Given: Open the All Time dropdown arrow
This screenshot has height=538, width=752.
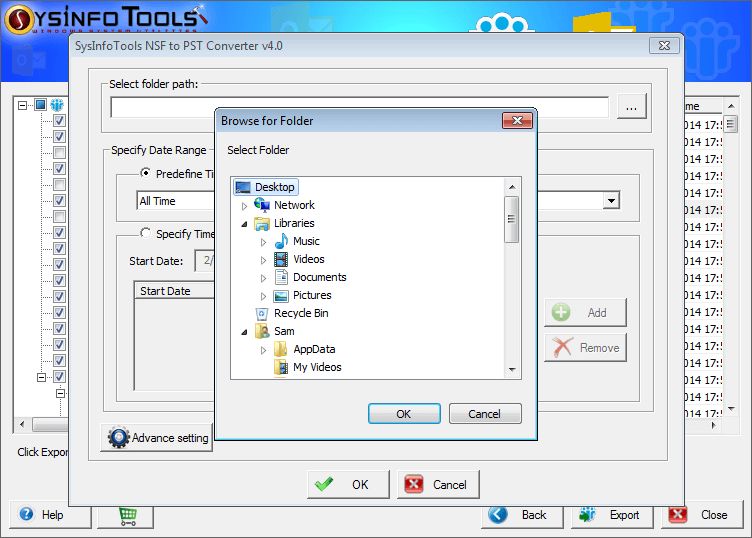Looking at the screenshot, I should (611, 200).
